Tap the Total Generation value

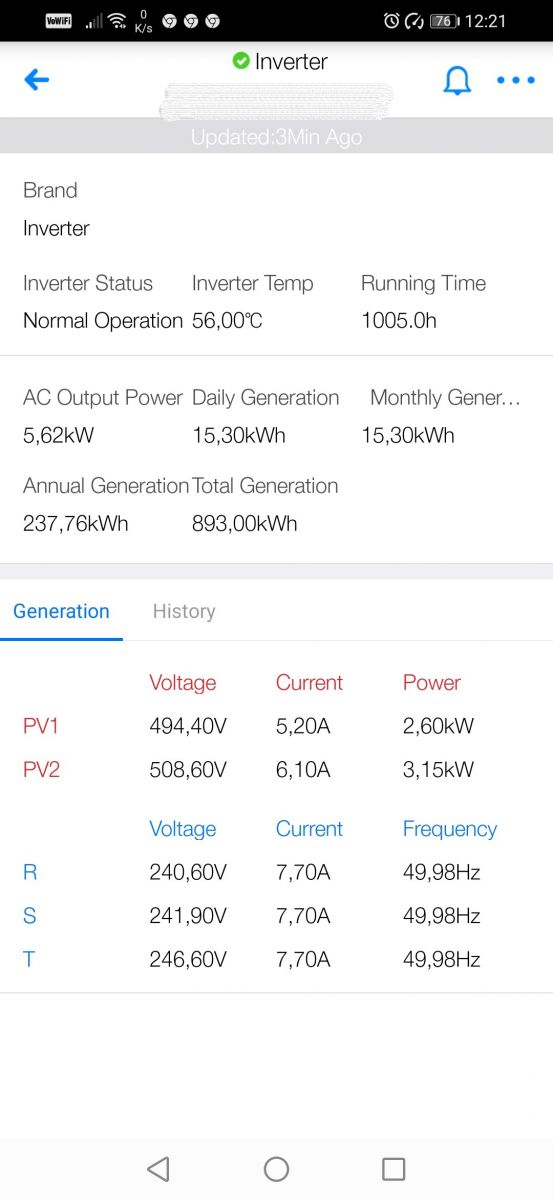pyautogui.click(x=244, y=524)
